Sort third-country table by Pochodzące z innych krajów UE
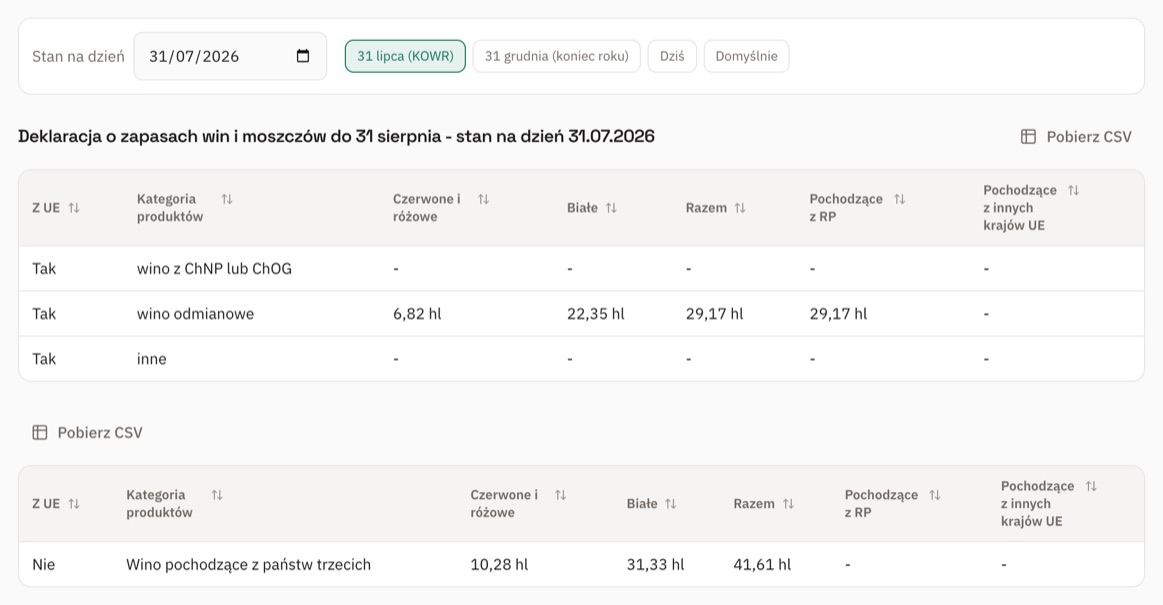 coord(1091,486)
